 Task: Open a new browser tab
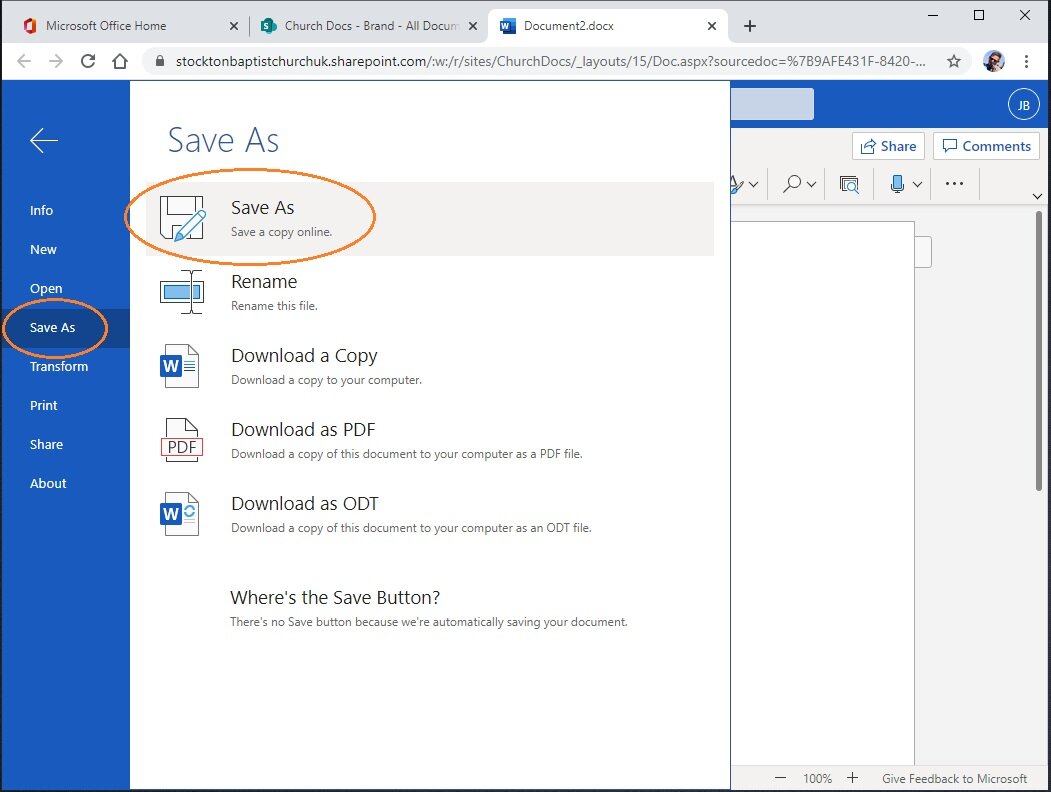(749, 26)
